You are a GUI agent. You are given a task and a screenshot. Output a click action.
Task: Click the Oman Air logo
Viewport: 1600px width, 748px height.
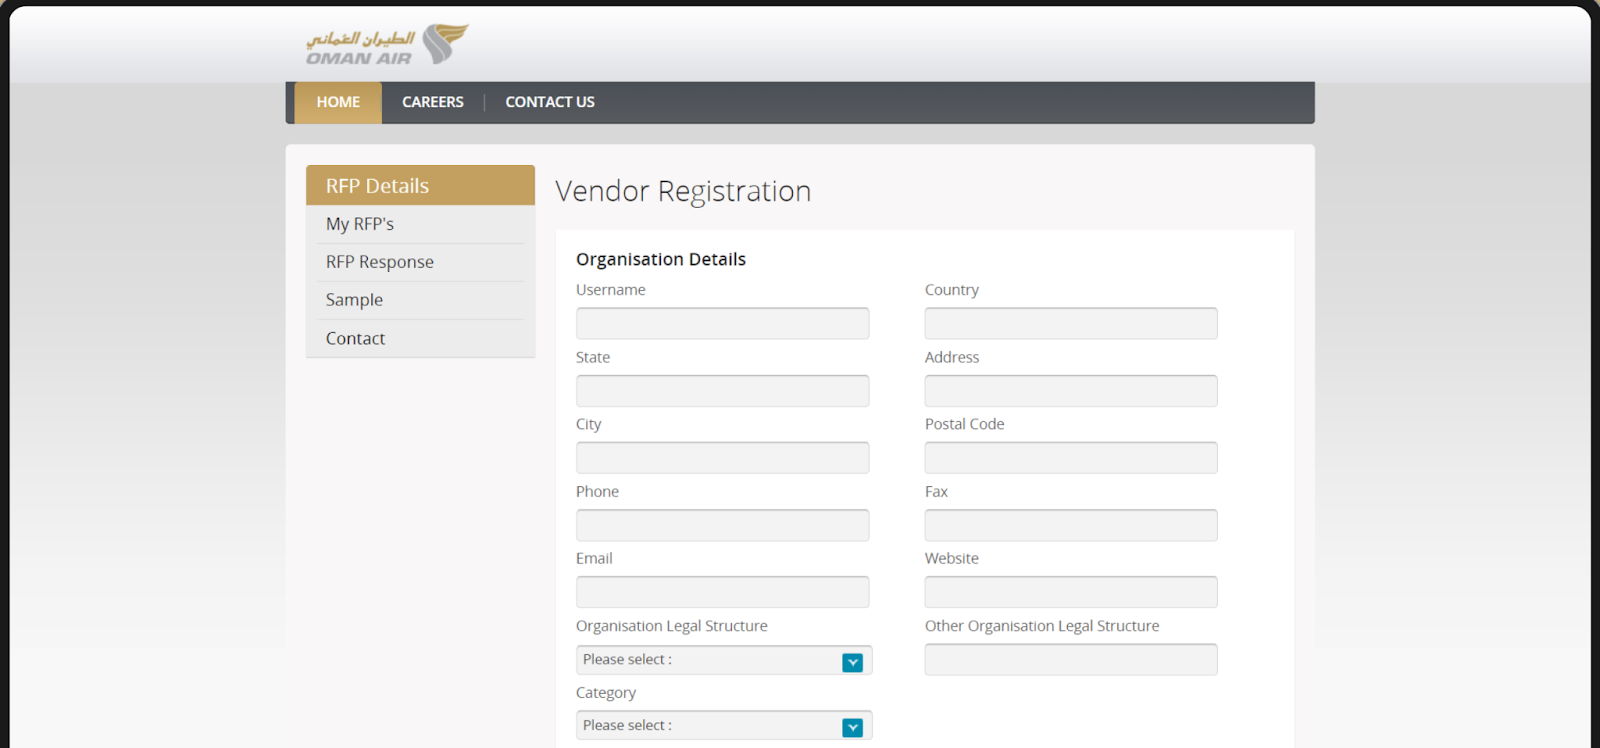coord(387,45)
